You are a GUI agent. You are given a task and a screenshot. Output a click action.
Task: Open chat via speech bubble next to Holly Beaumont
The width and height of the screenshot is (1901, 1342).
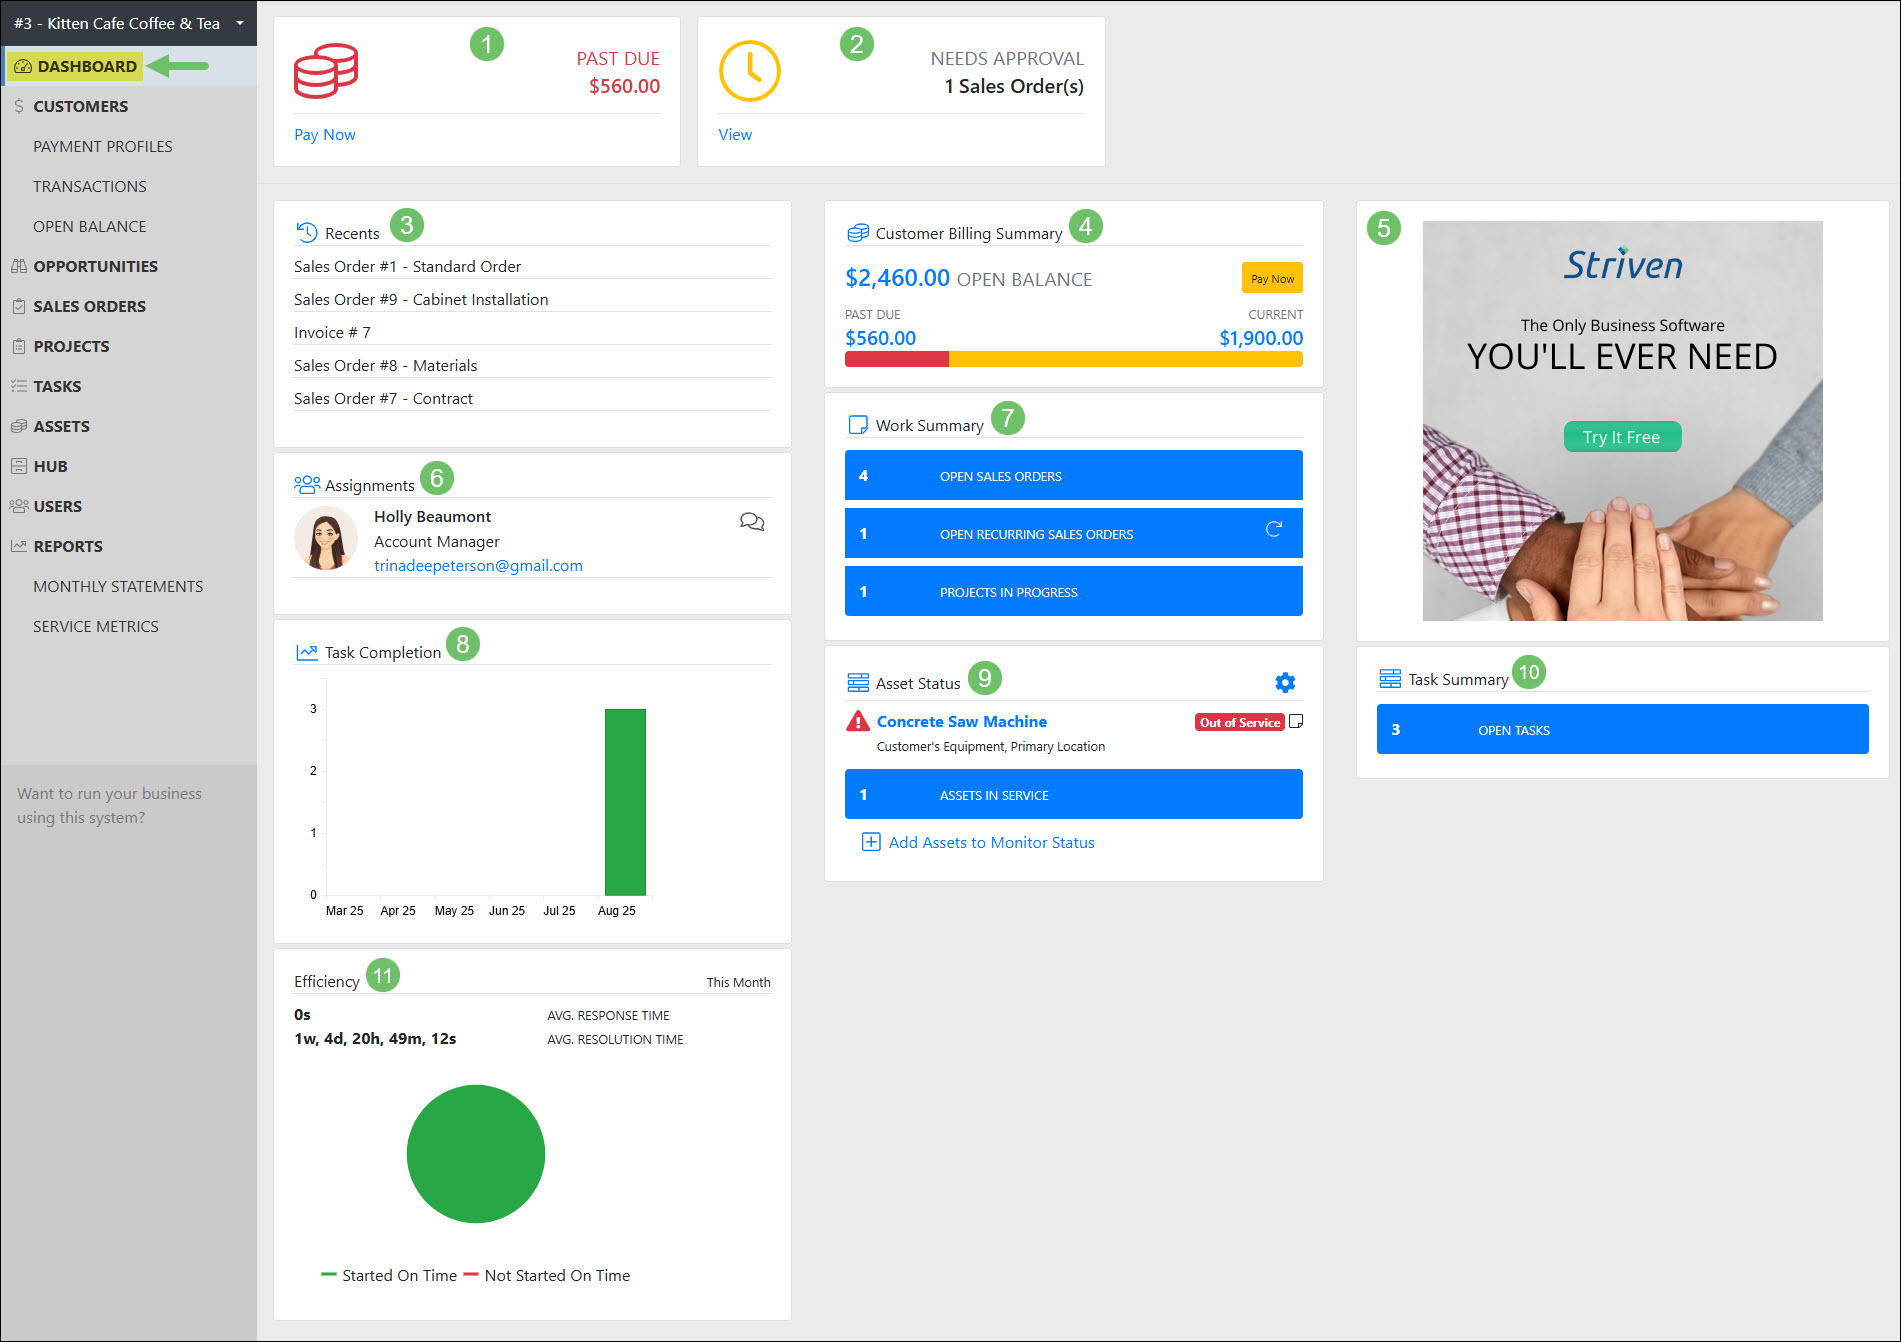click(752, 521)
